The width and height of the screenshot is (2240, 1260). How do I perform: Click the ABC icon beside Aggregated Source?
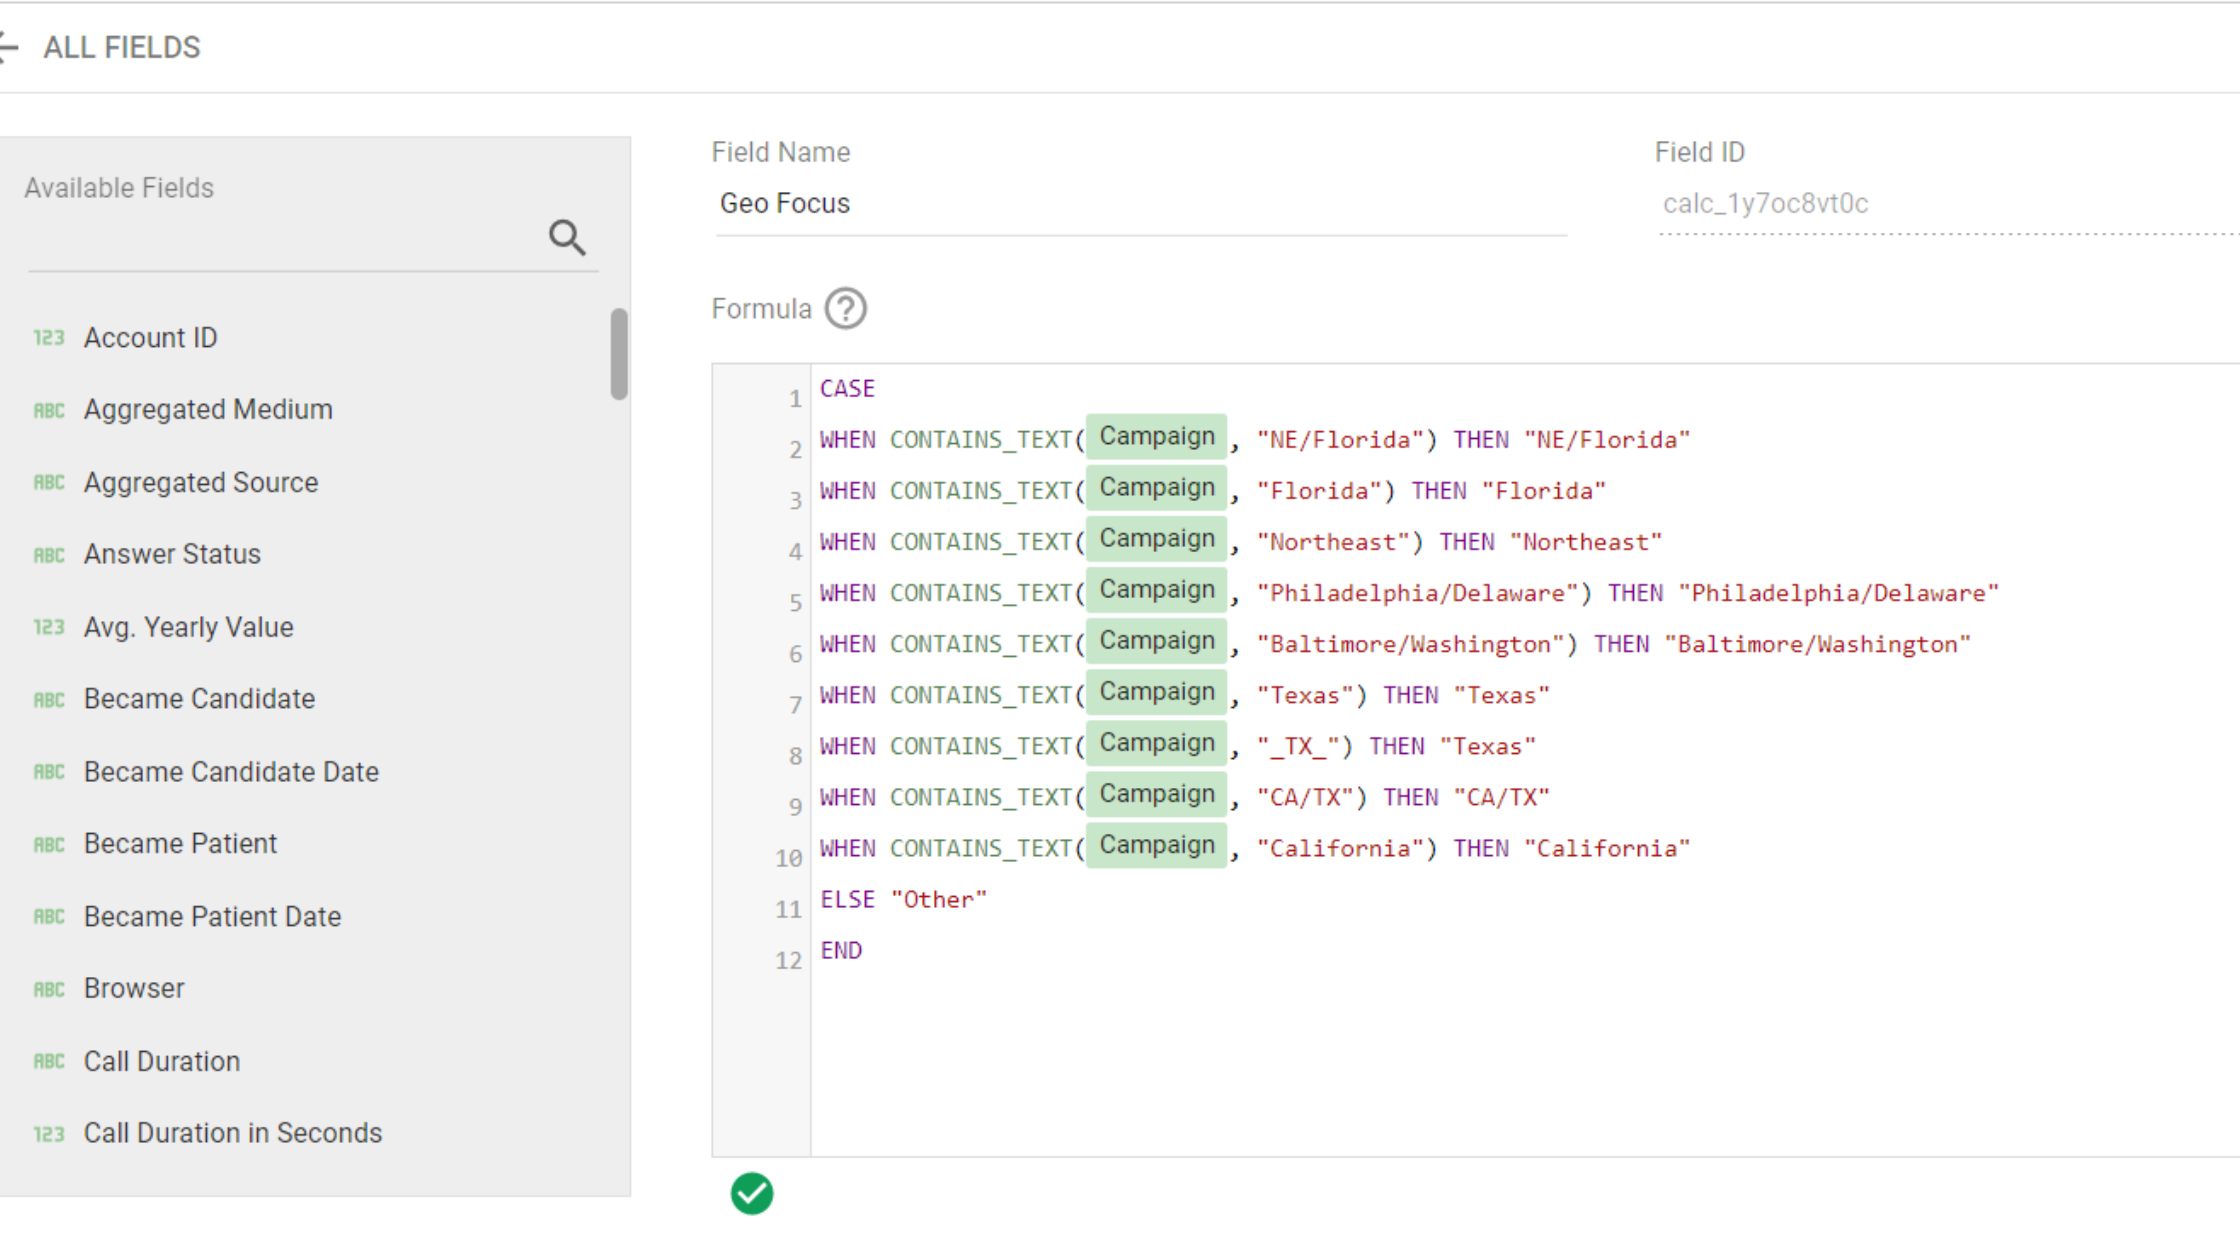(x=49, y=482)
